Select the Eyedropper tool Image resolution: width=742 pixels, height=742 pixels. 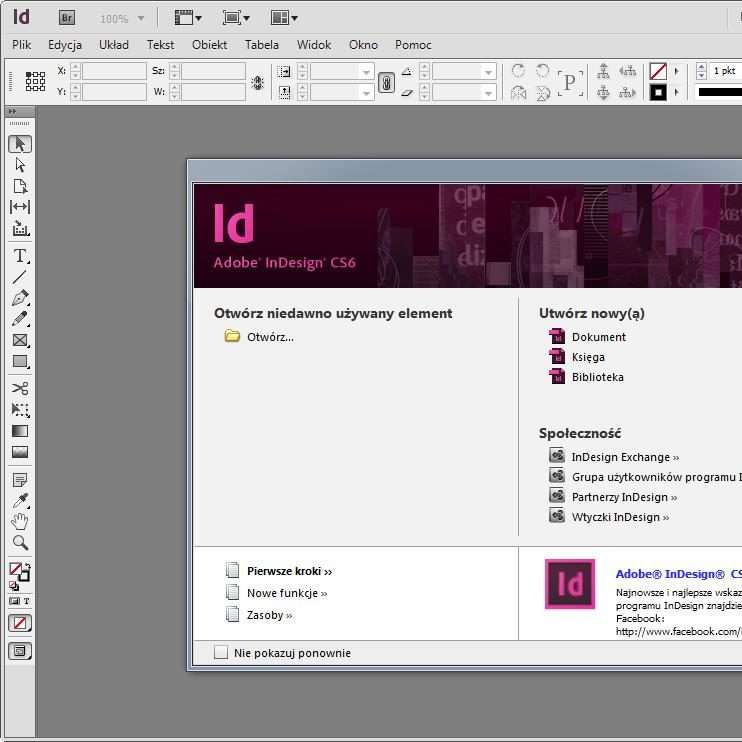tap(20, 501)
